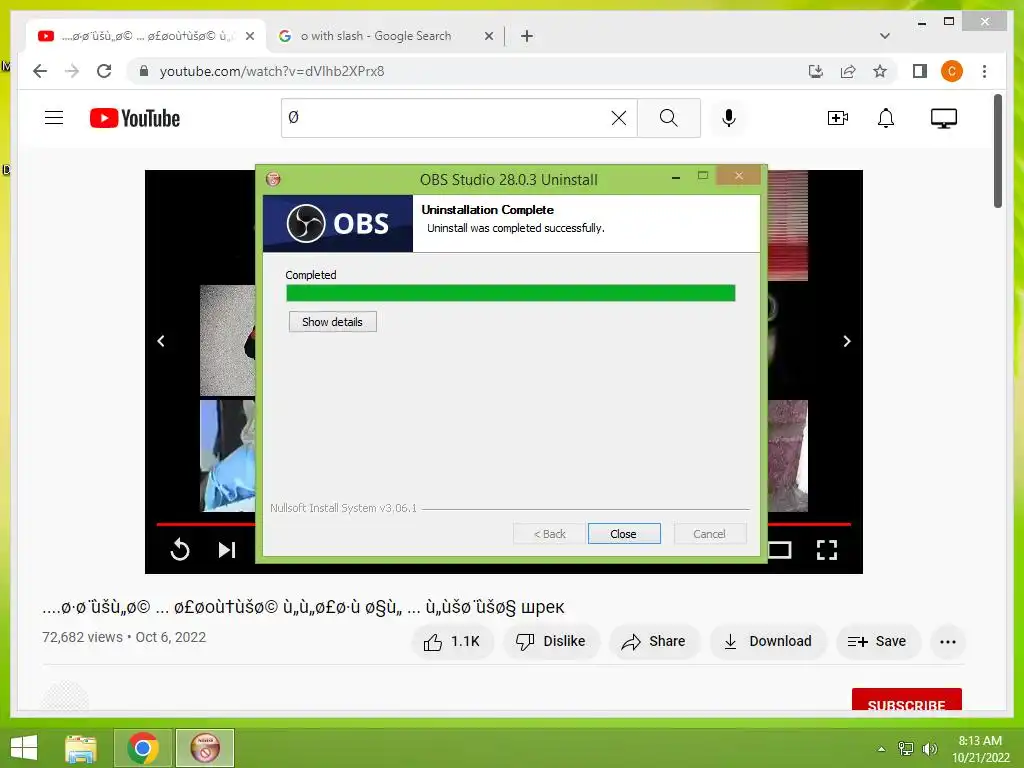Open network tray icon
The height and width of the screenshot is (768, 1024).
point(906,749)
